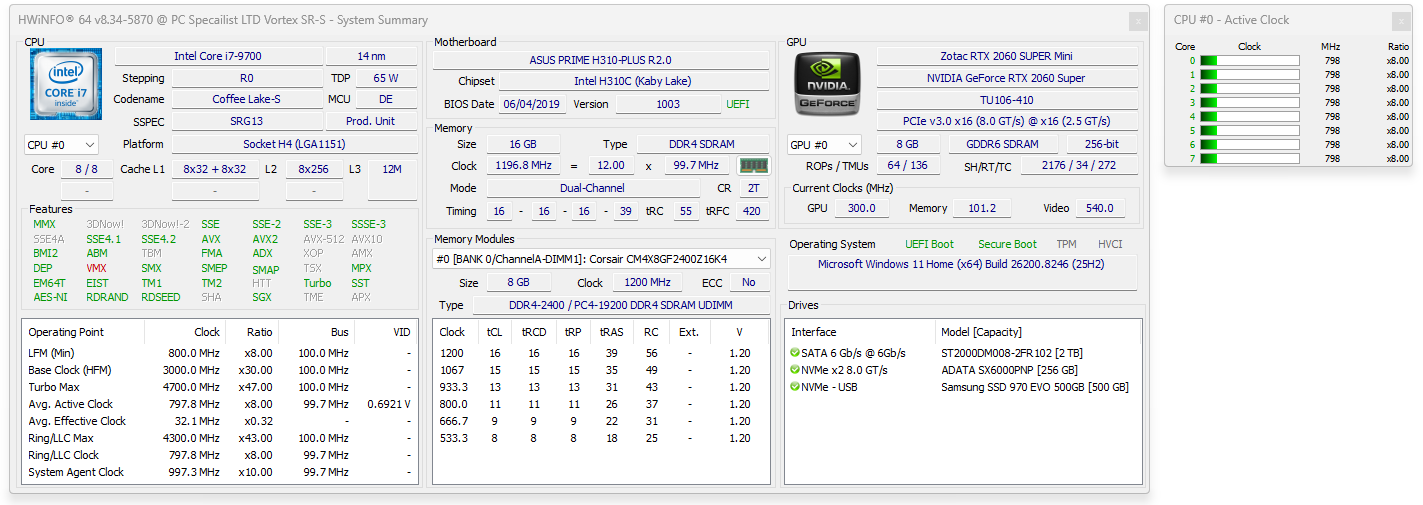This screenshot has width=1423, height=505.
Task: Click the 256-bit bus width field
Action: click(1100, 144)
